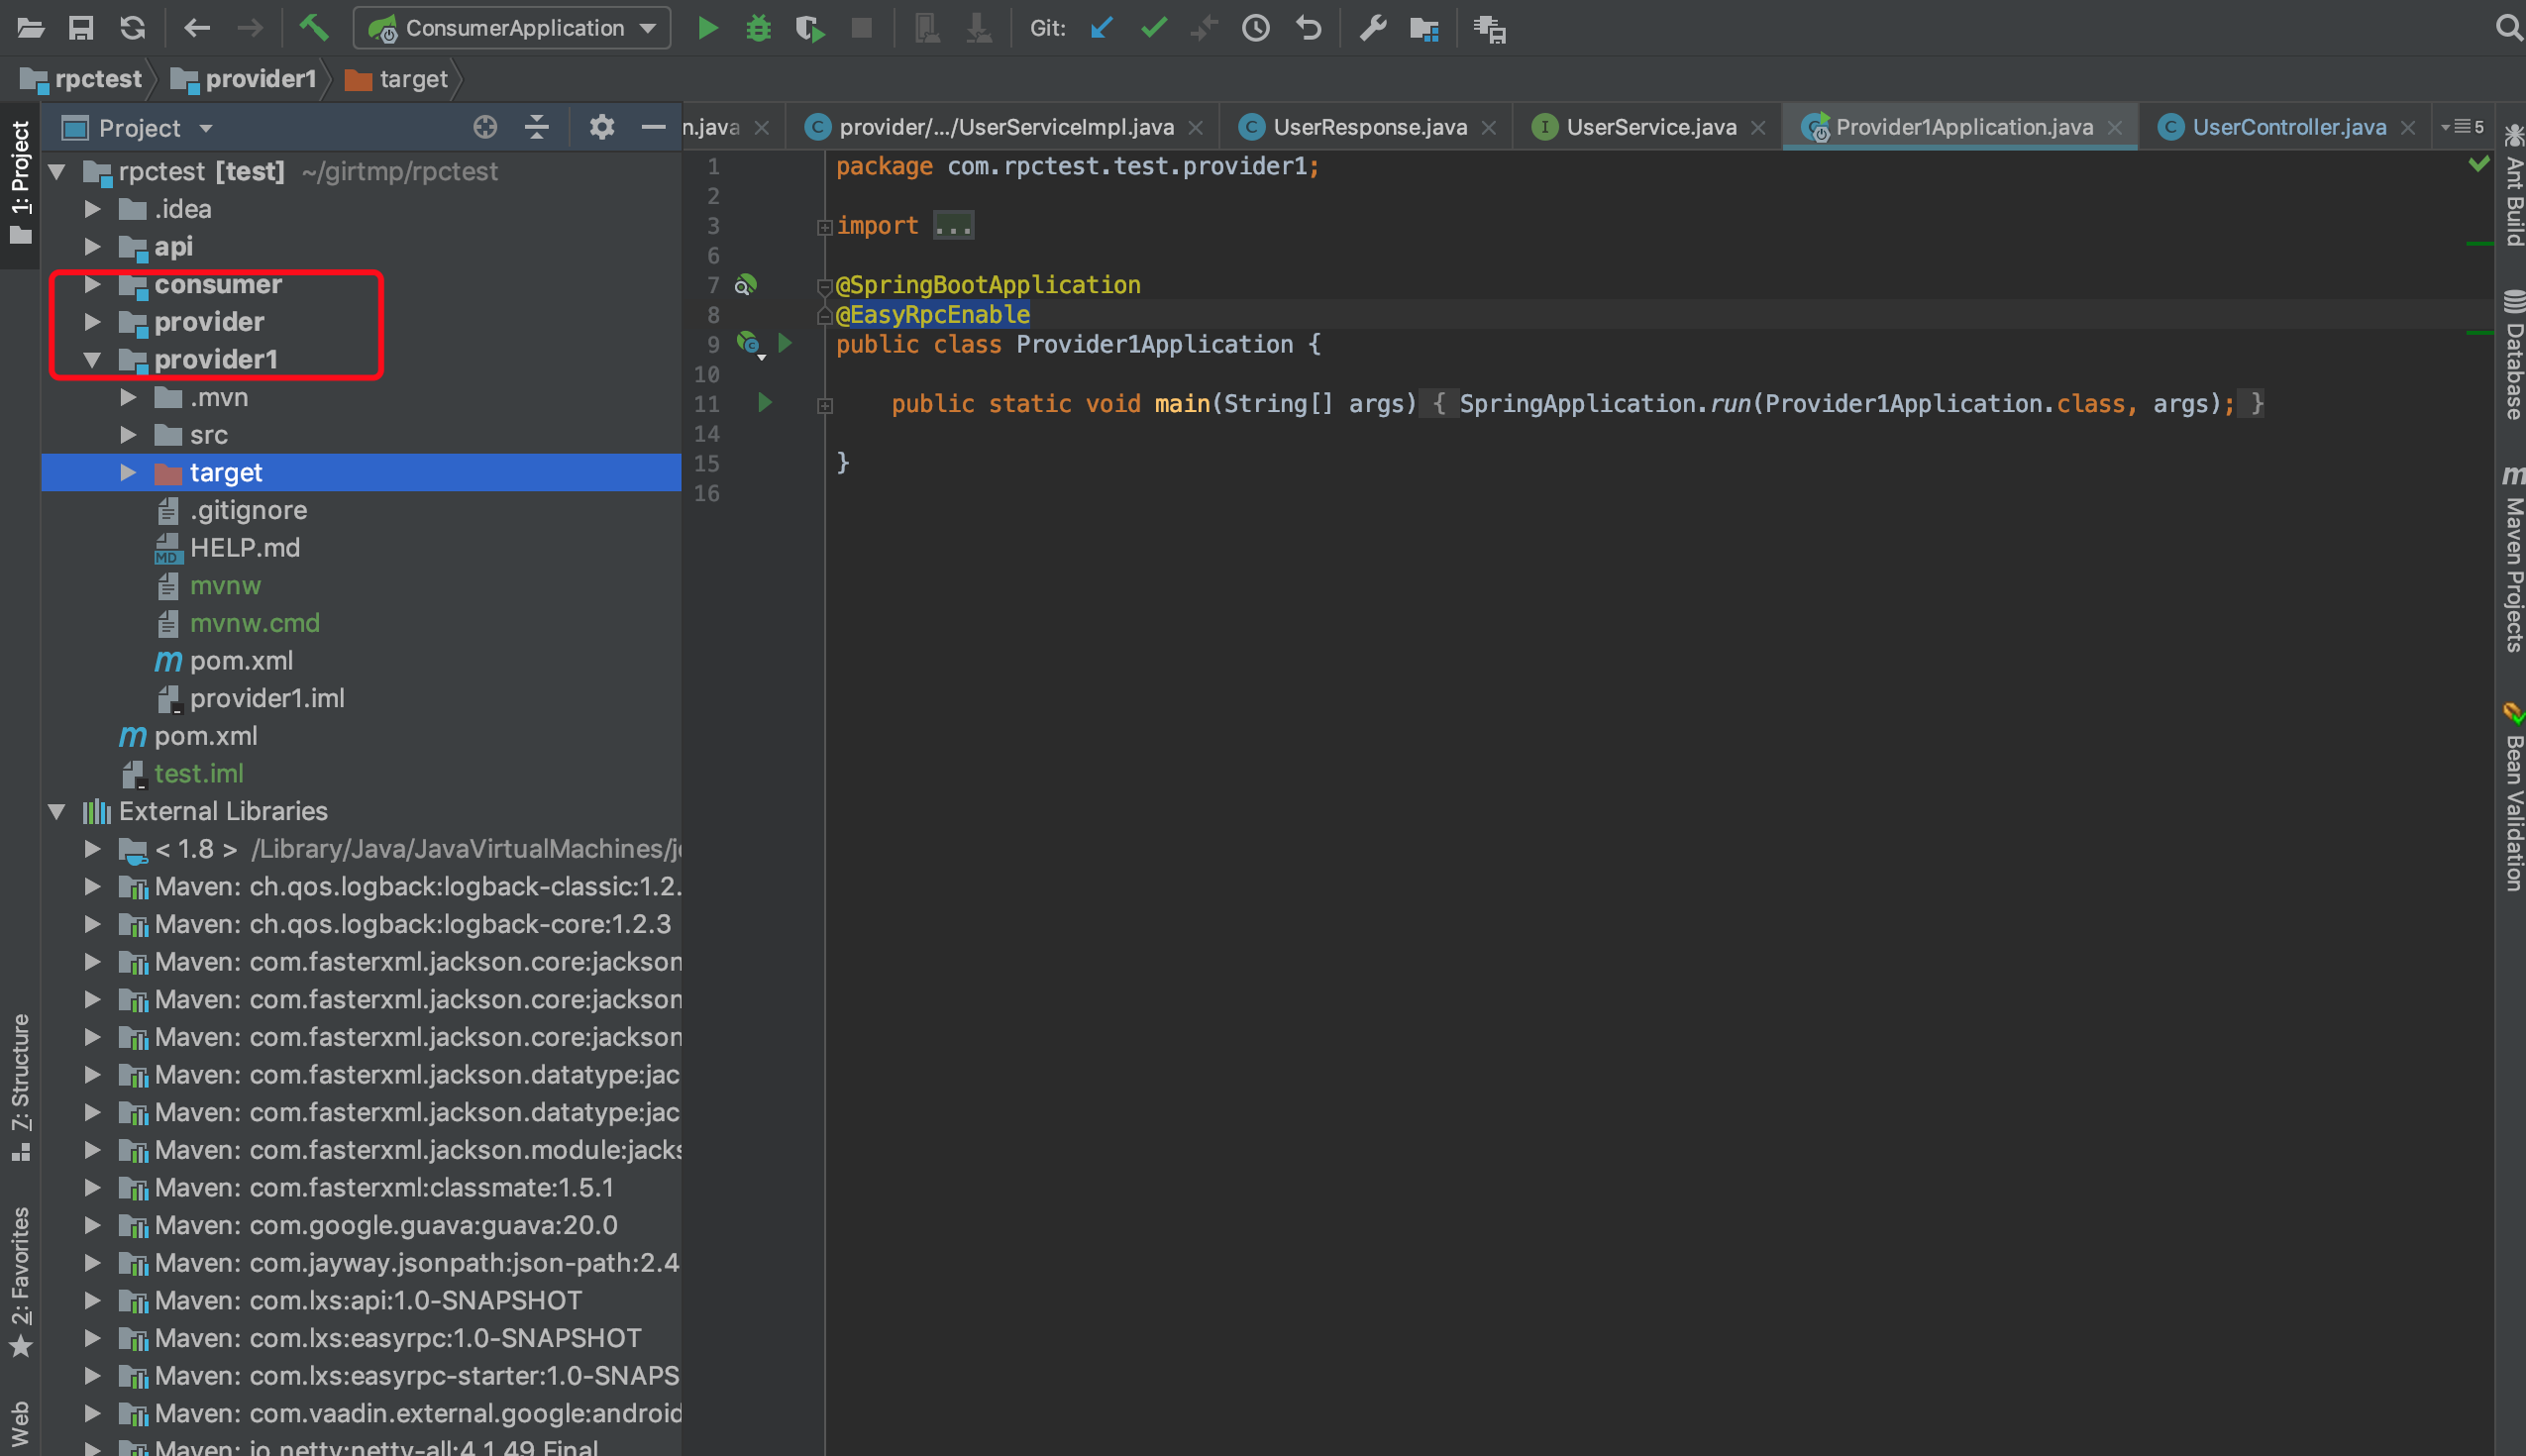Click the Git revert undo icon

point(1308,28)
